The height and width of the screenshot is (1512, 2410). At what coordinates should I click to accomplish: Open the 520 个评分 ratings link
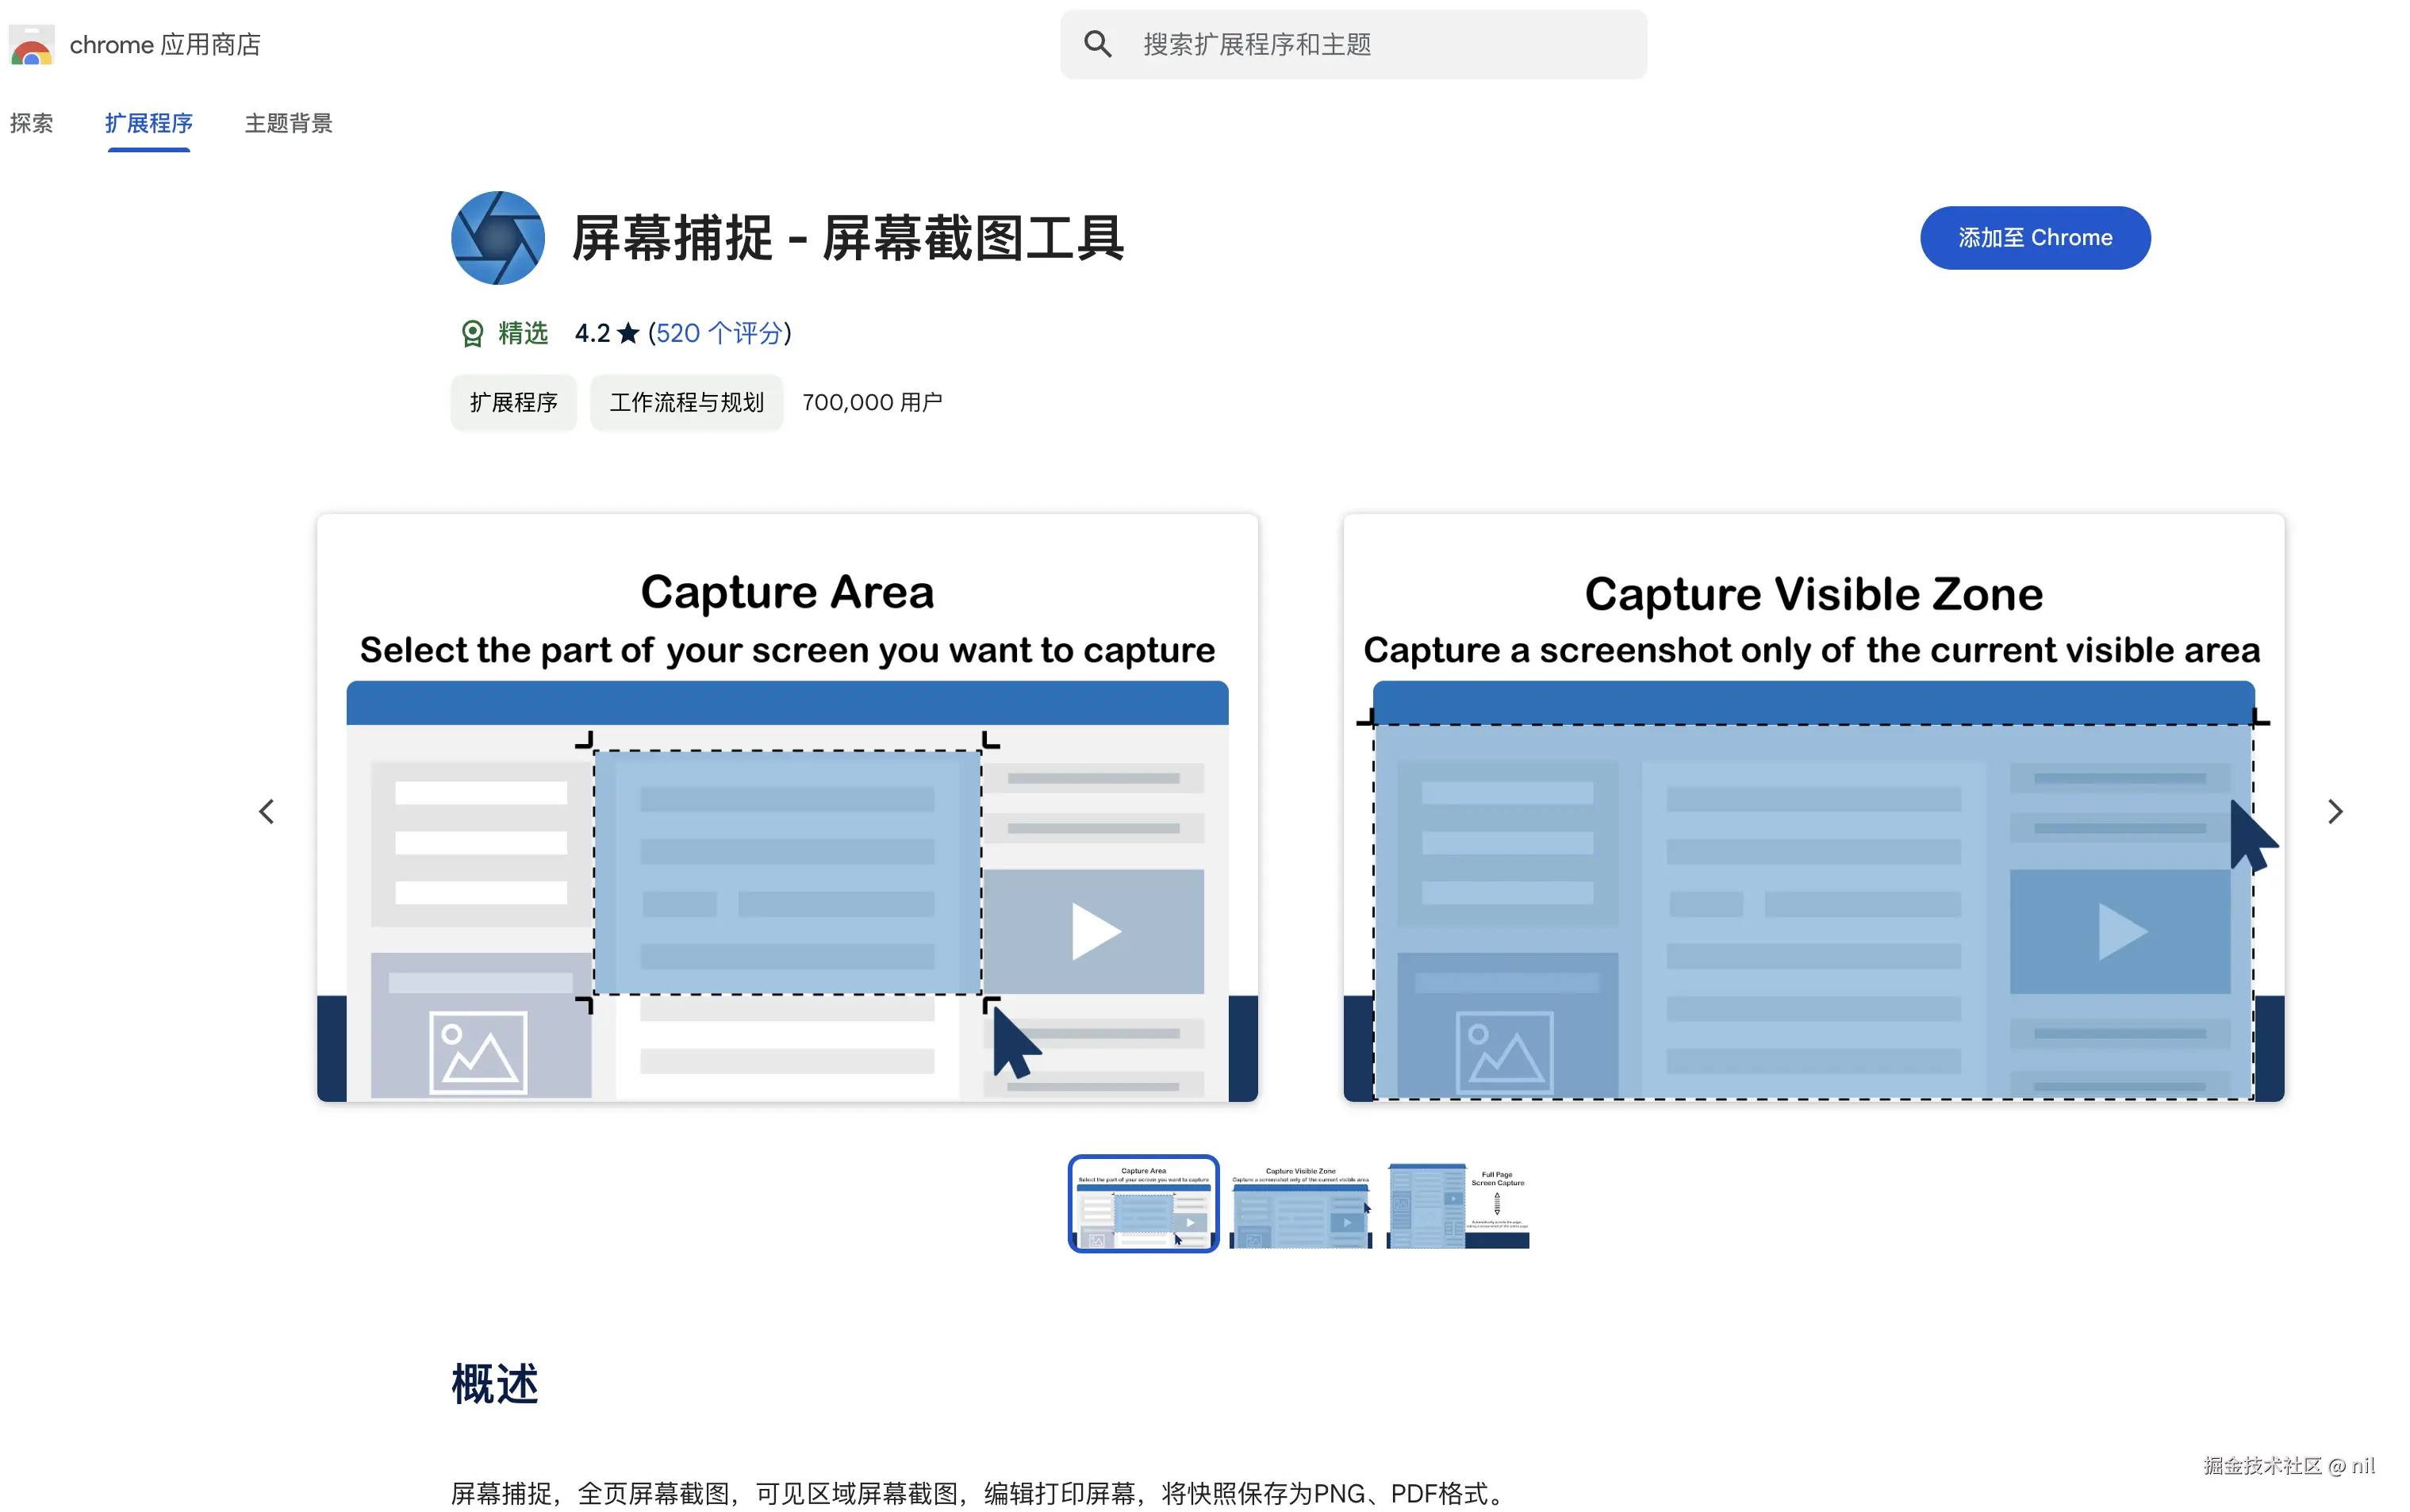(719, 333)
